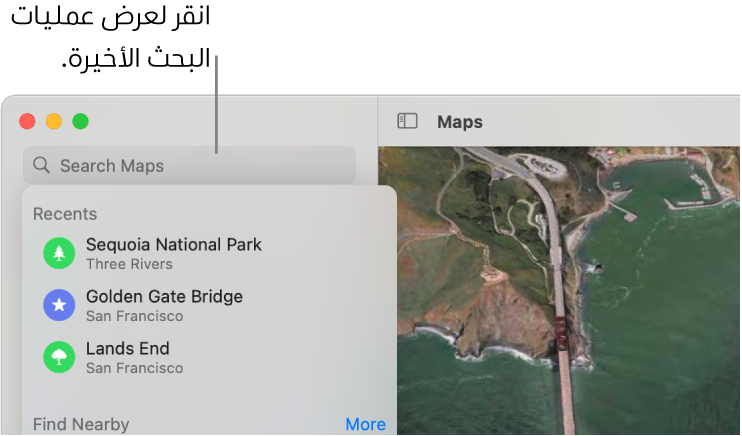Click the green tree icon for Sequoia
The width and height of the screenshot is (742, 436).
pos(59,253)
